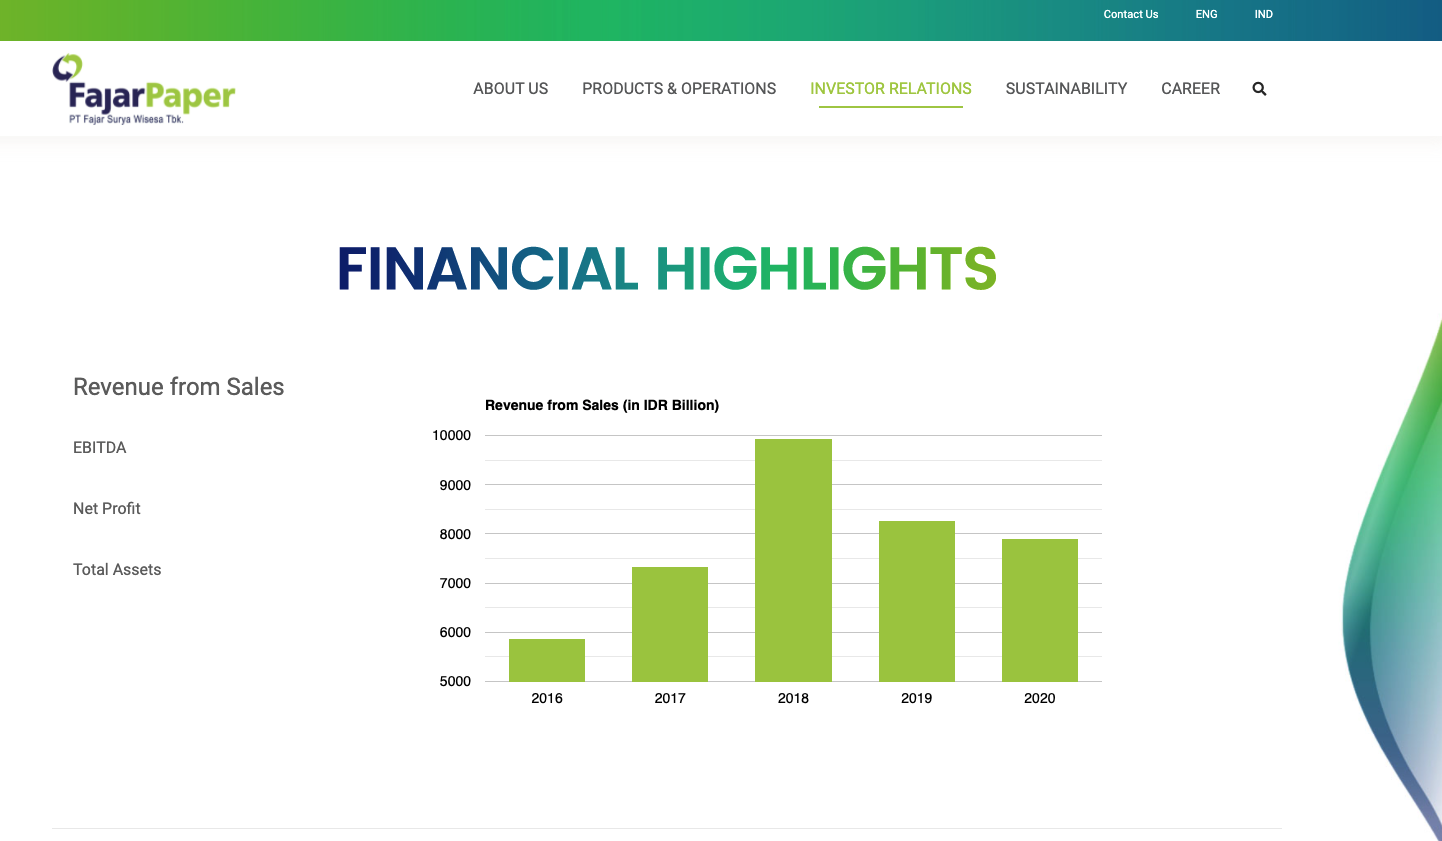1442x841 pixels.
Task: Click the 2017 revenue bar
Action: click(x=670, y=625)
